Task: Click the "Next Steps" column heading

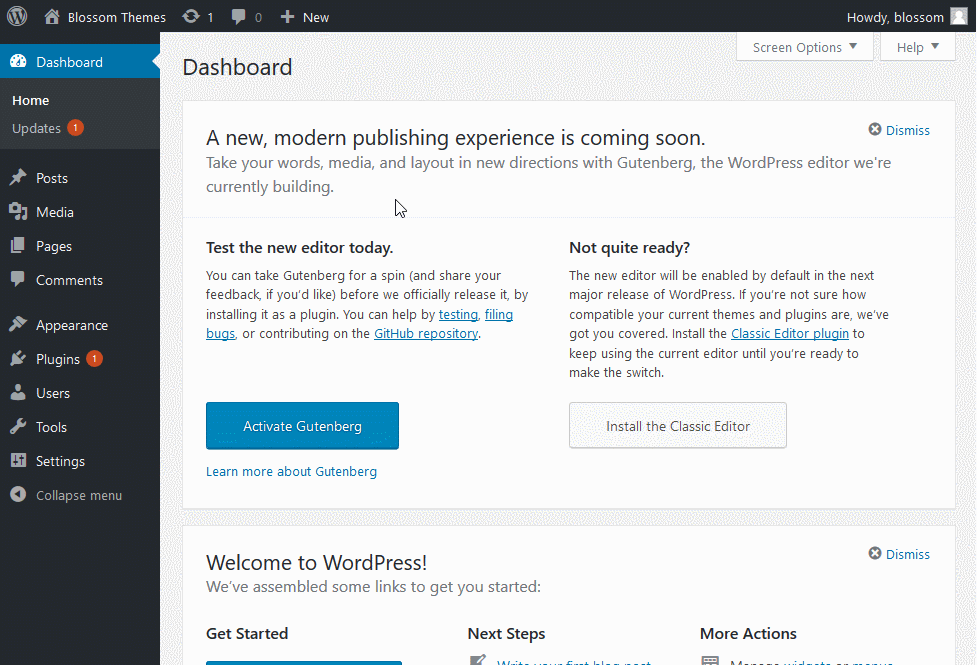Action: point(507,633)
